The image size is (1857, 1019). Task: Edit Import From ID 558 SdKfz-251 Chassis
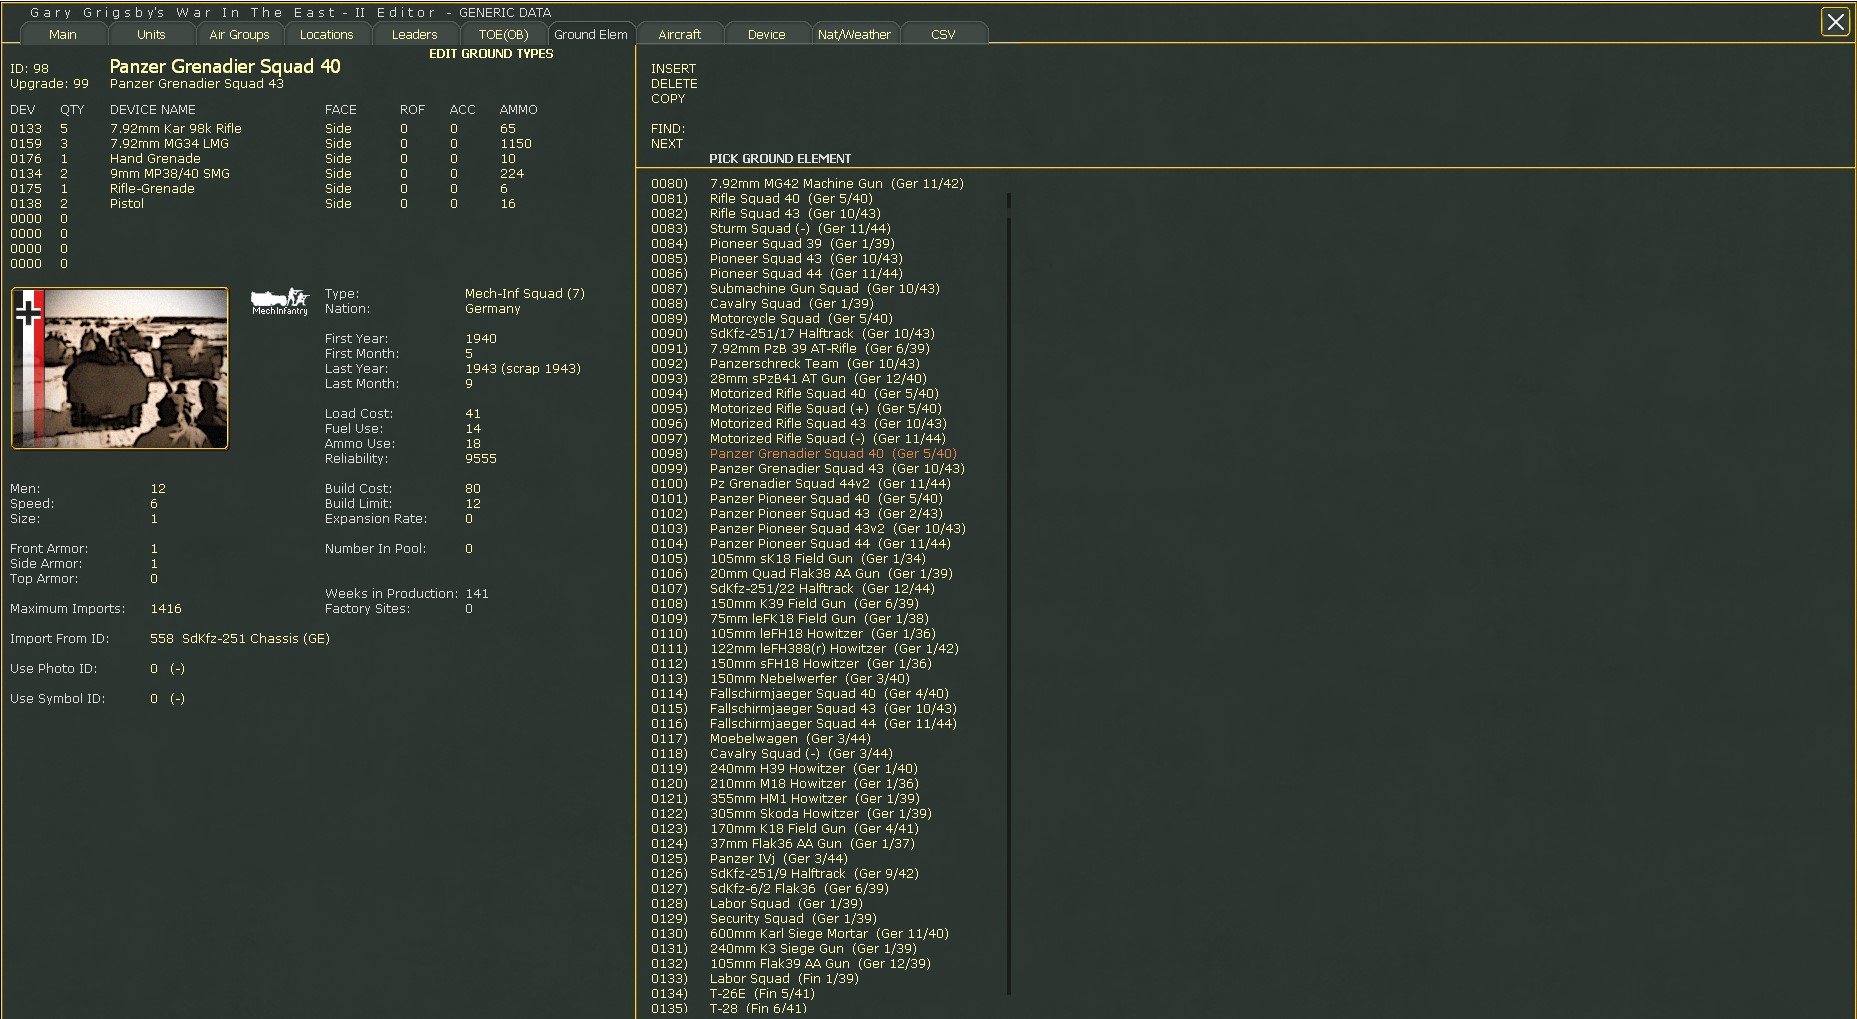point(240,639)
